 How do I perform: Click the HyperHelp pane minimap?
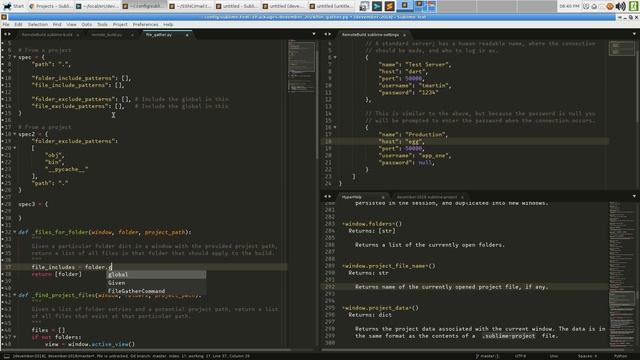tap(621, 275)
